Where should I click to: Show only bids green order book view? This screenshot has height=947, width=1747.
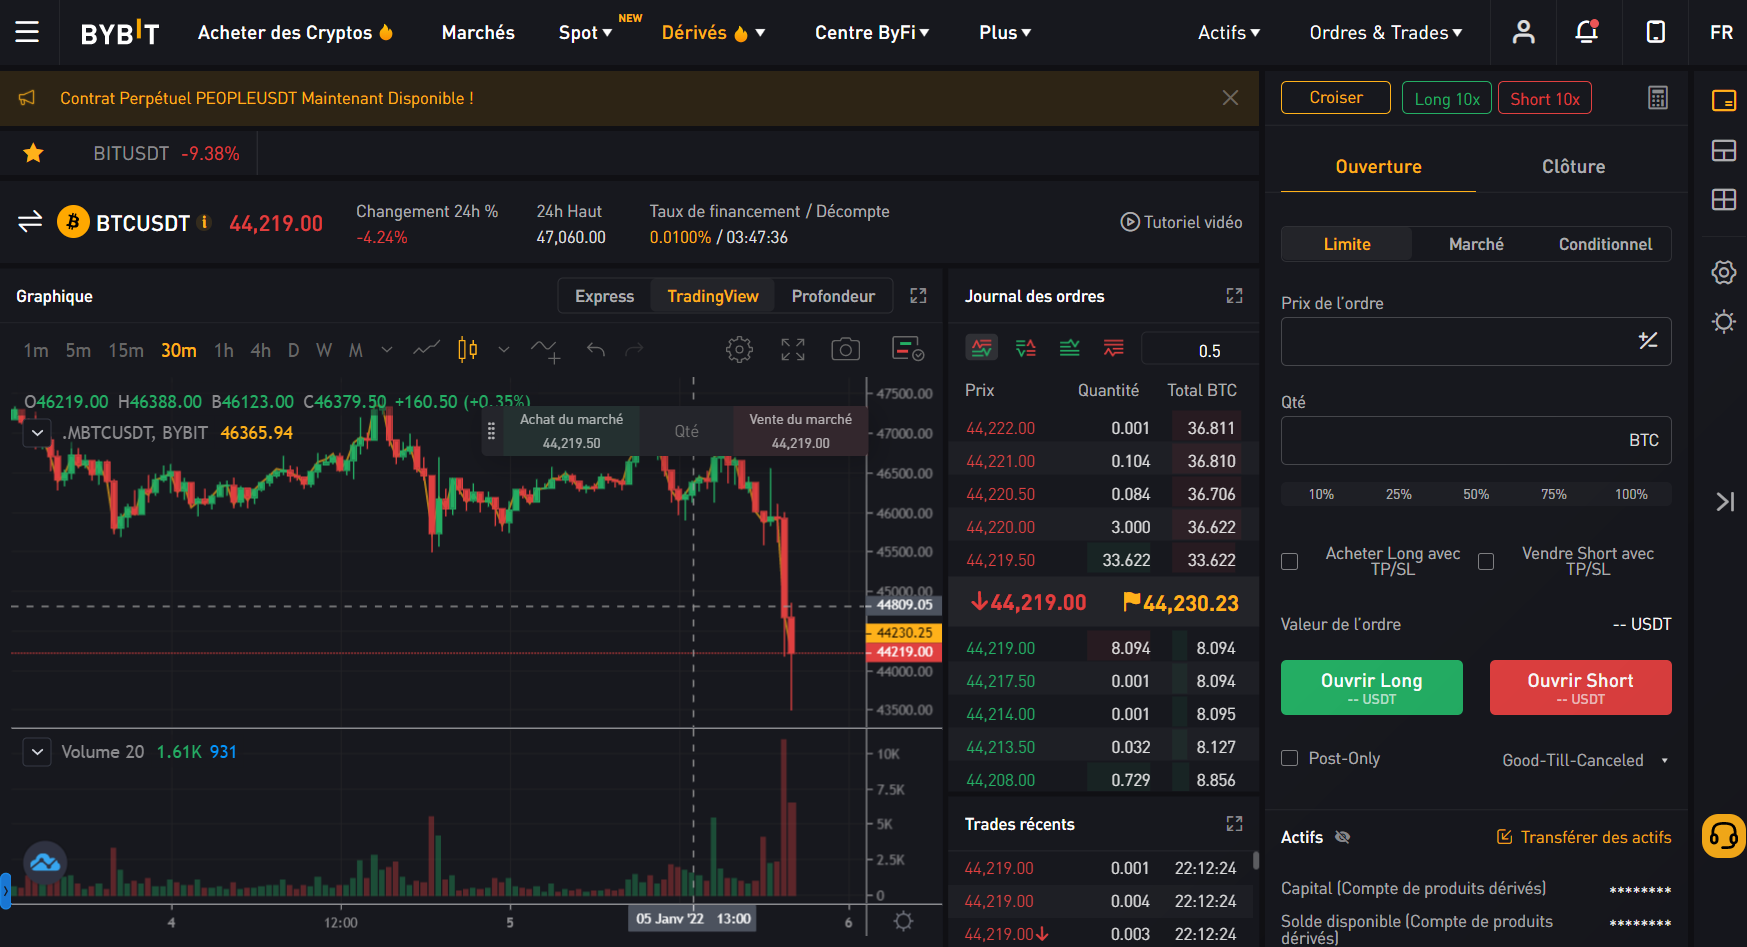1069,348
